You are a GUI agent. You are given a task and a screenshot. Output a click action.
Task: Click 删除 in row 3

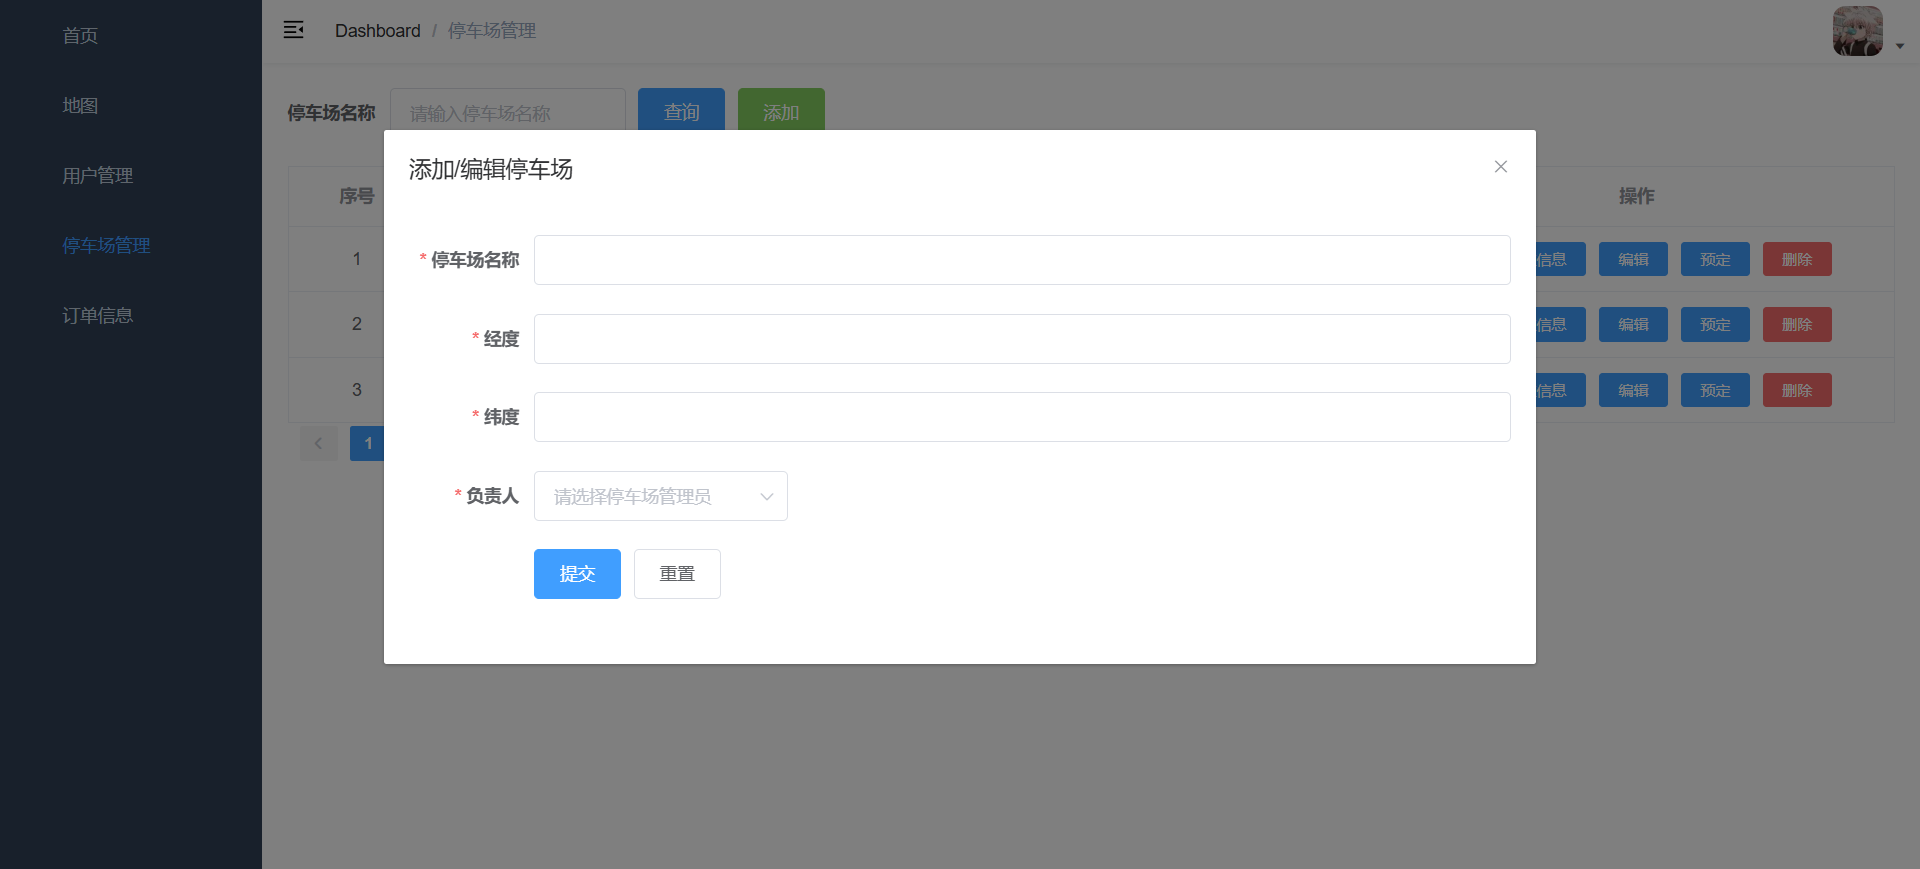click(x=1797, y=390)
